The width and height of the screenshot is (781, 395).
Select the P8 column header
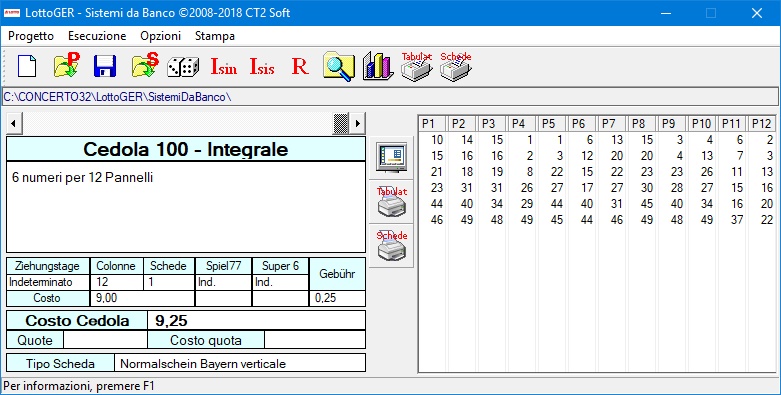tap(642, 124)
